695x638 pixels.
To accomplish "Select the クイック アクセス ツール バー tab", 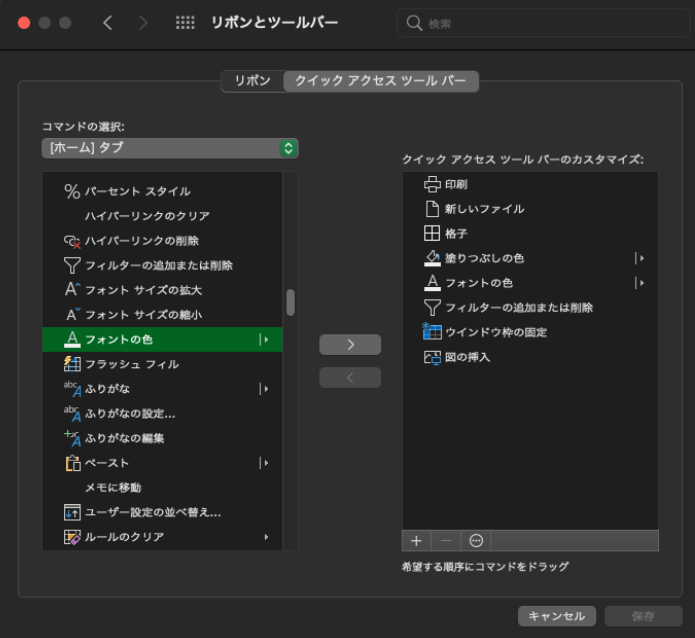I will (x=380, y=81).
